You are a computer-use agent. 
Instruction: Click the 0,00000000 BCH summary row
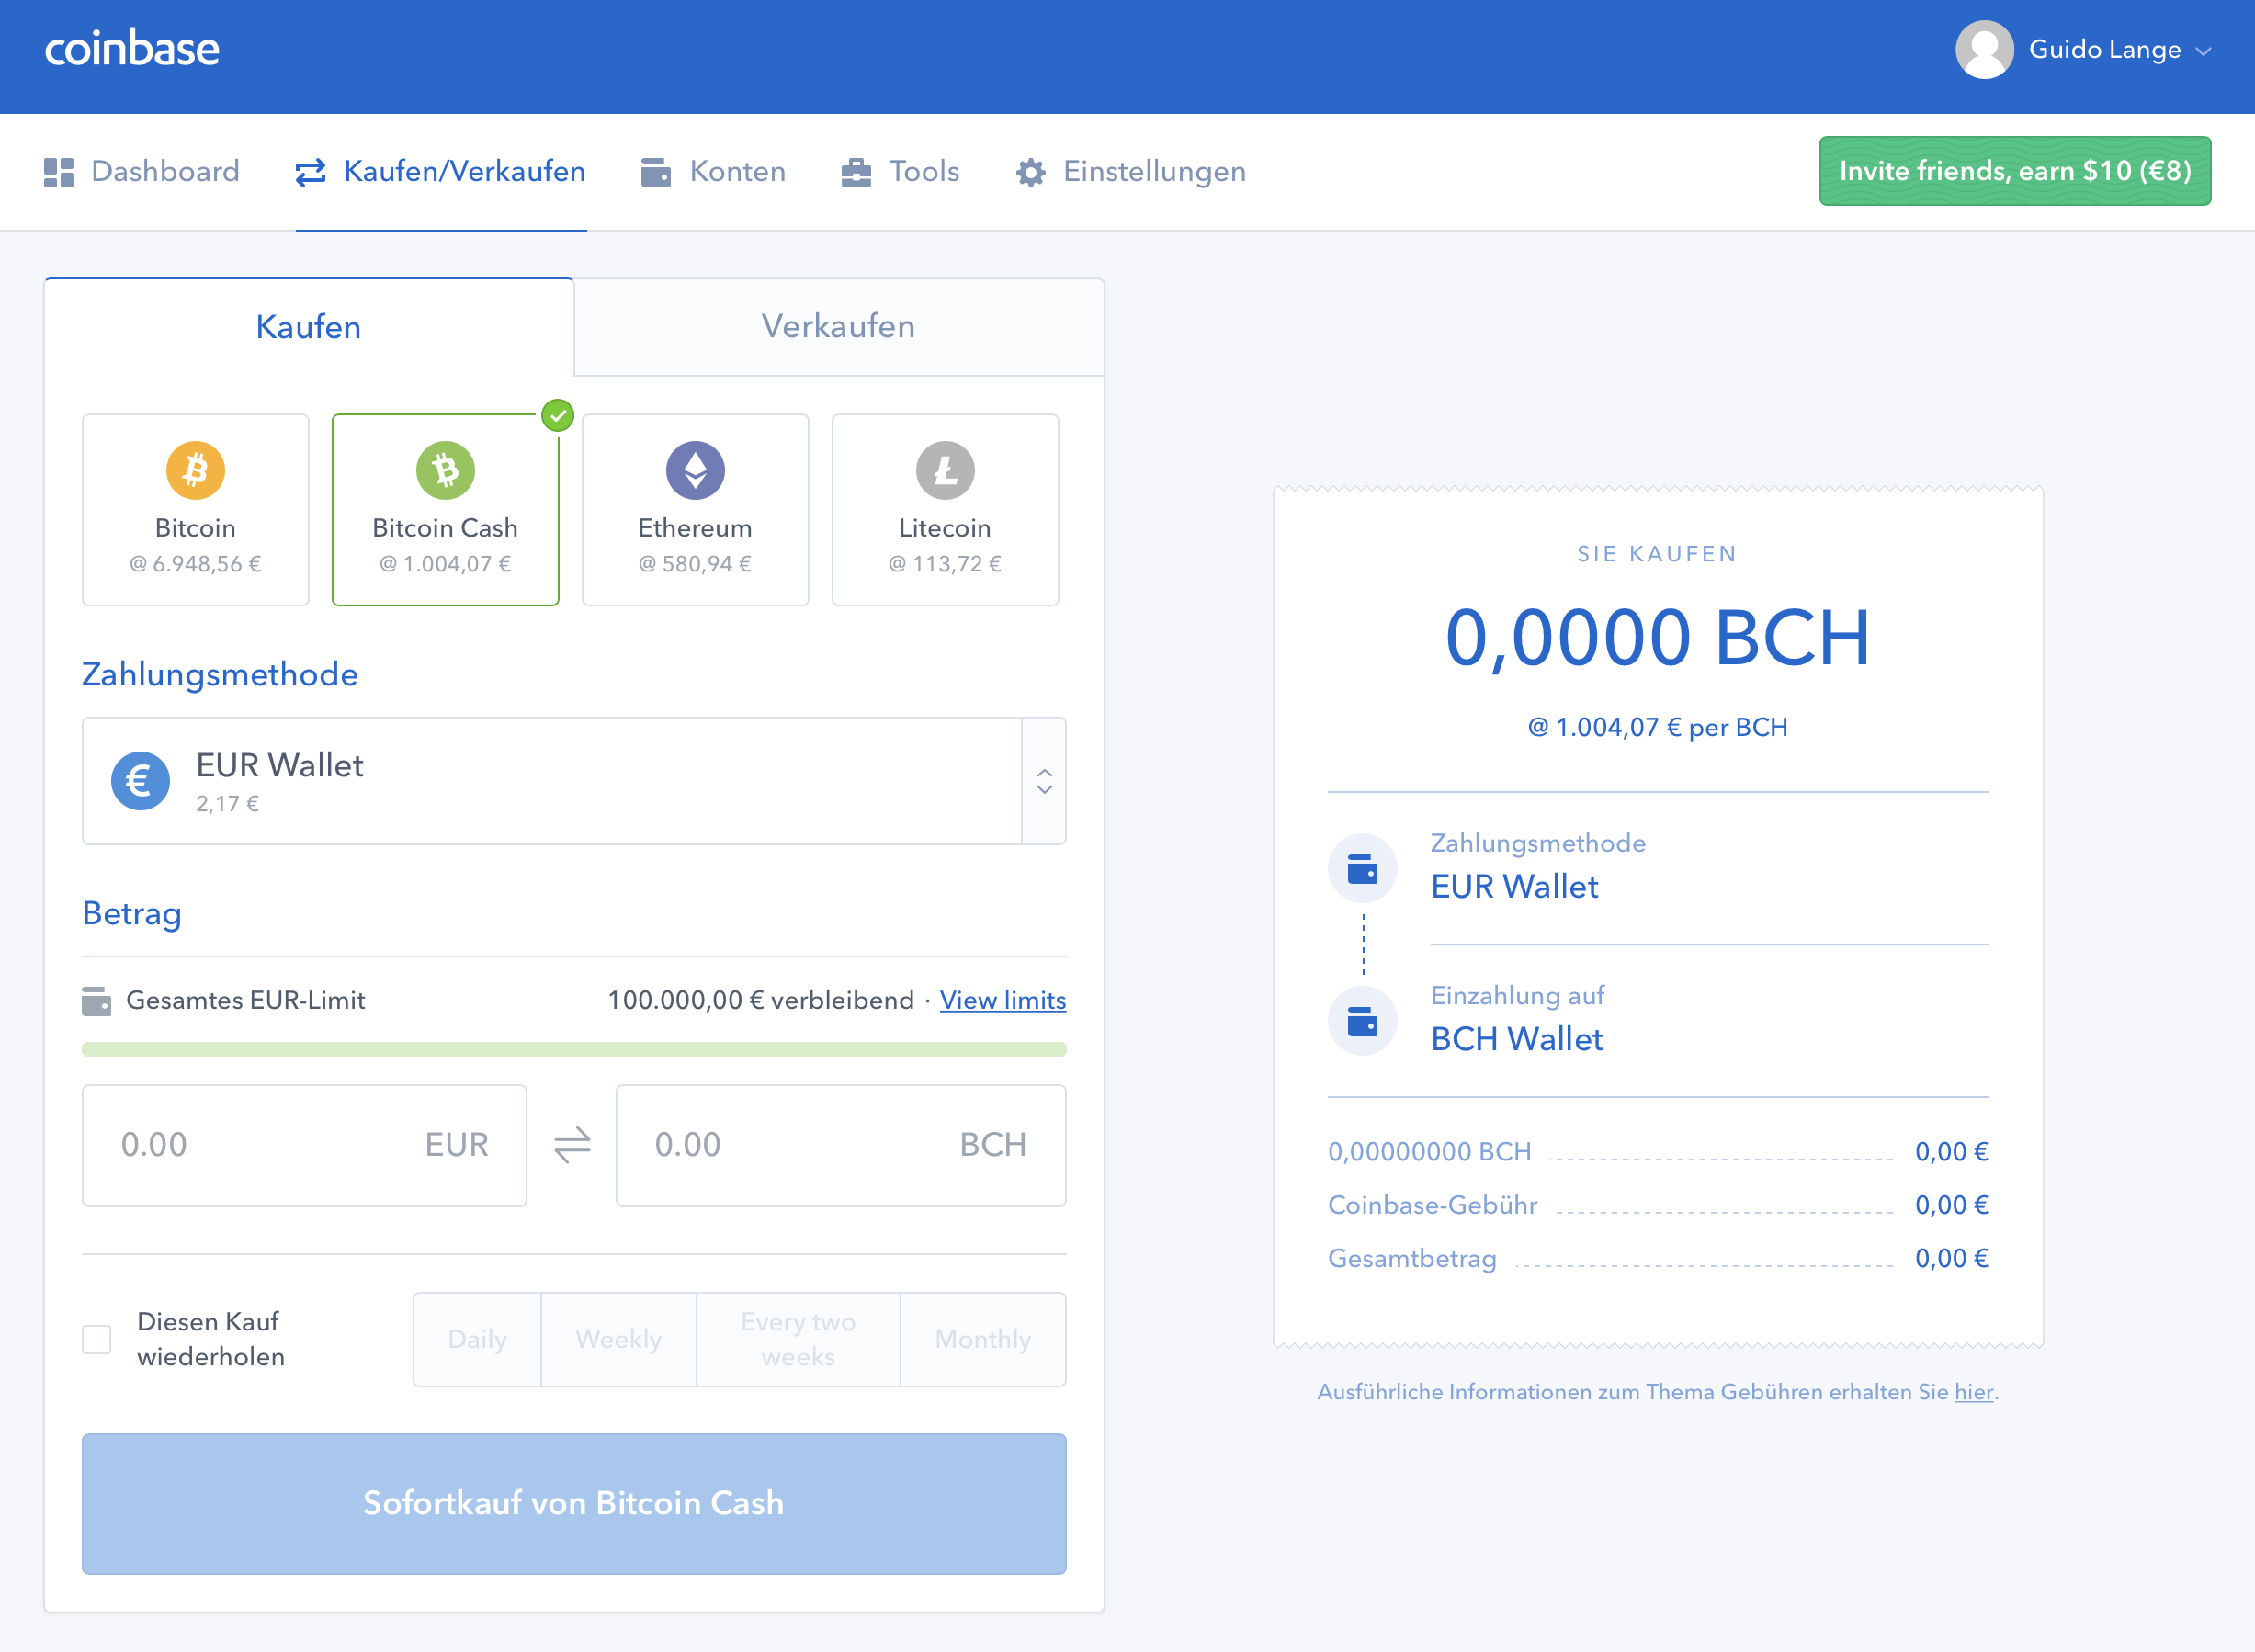(x=1657, y=1152)
